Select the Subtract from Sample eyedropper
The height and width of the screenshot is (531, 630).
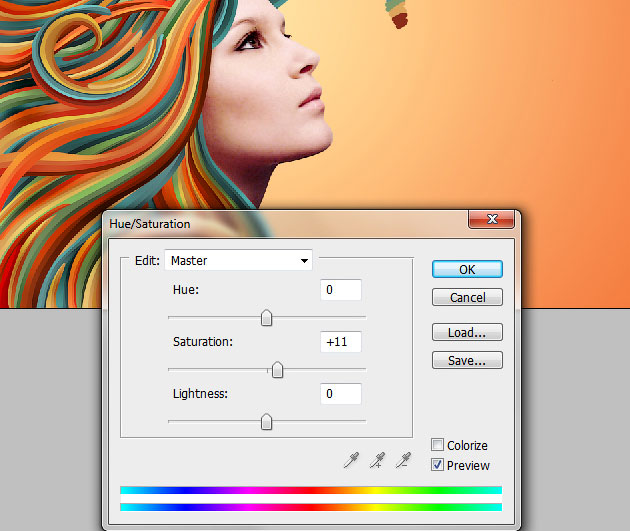click(x=403, y=460)
